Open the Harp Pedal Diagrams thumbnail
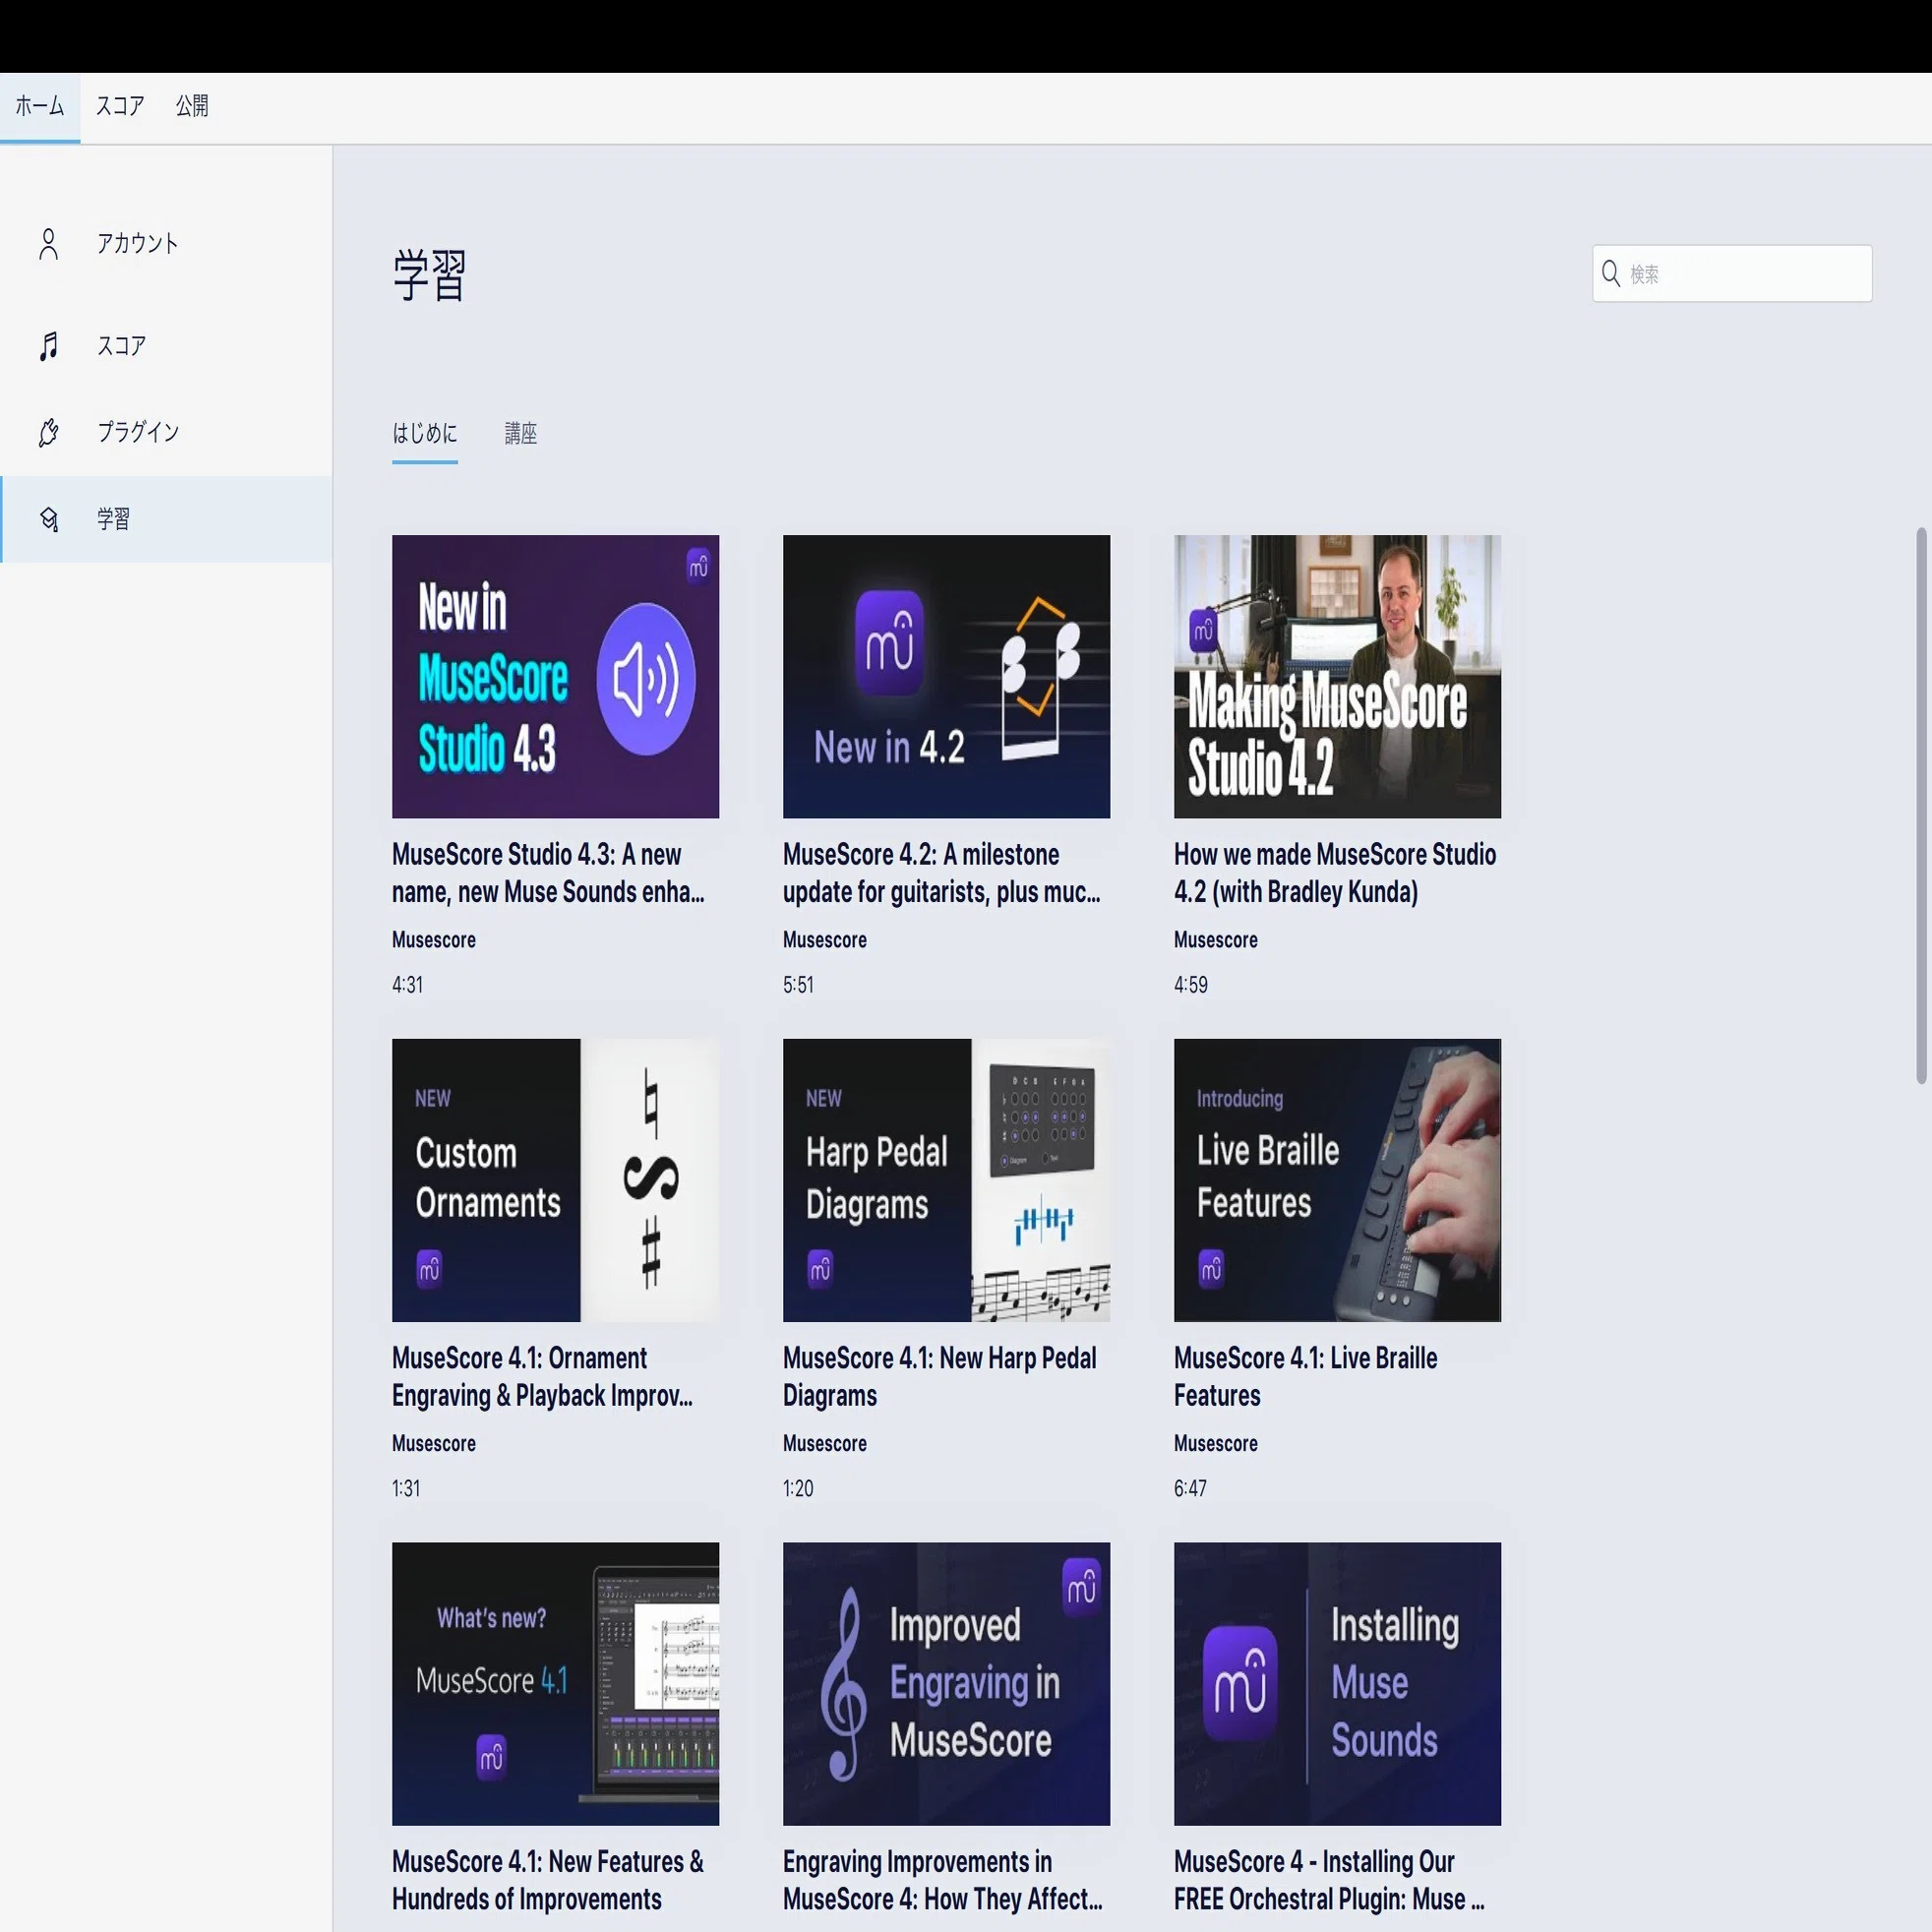This screenshot has width=1932, height=1932. point(946,1180)
